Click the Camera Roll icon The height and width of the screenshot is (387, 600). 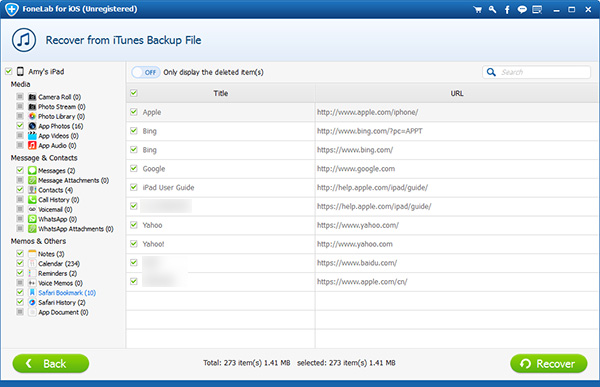(x=32, y=97)
